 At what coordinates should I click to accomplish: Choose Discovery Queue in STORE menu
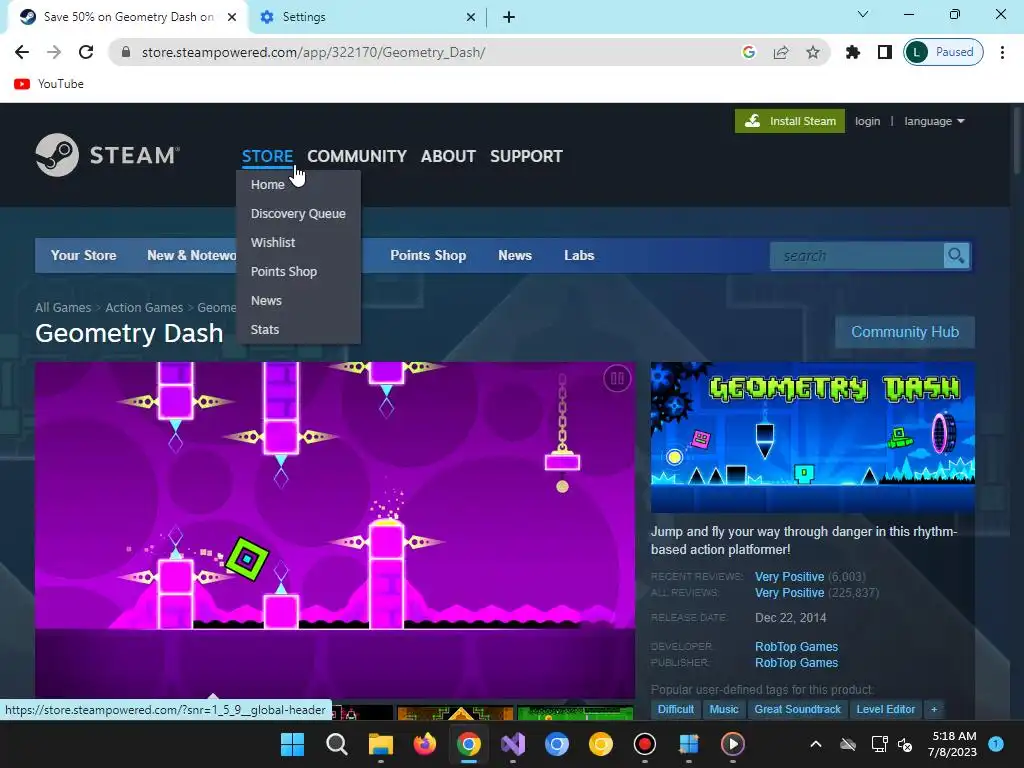click(x=298, y=214)
